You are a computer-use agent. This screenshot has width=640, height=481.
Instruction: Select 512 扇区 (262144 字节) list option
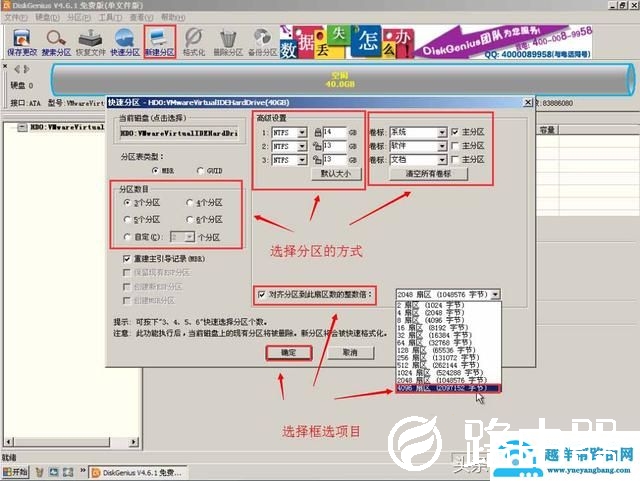pos(448,365)
